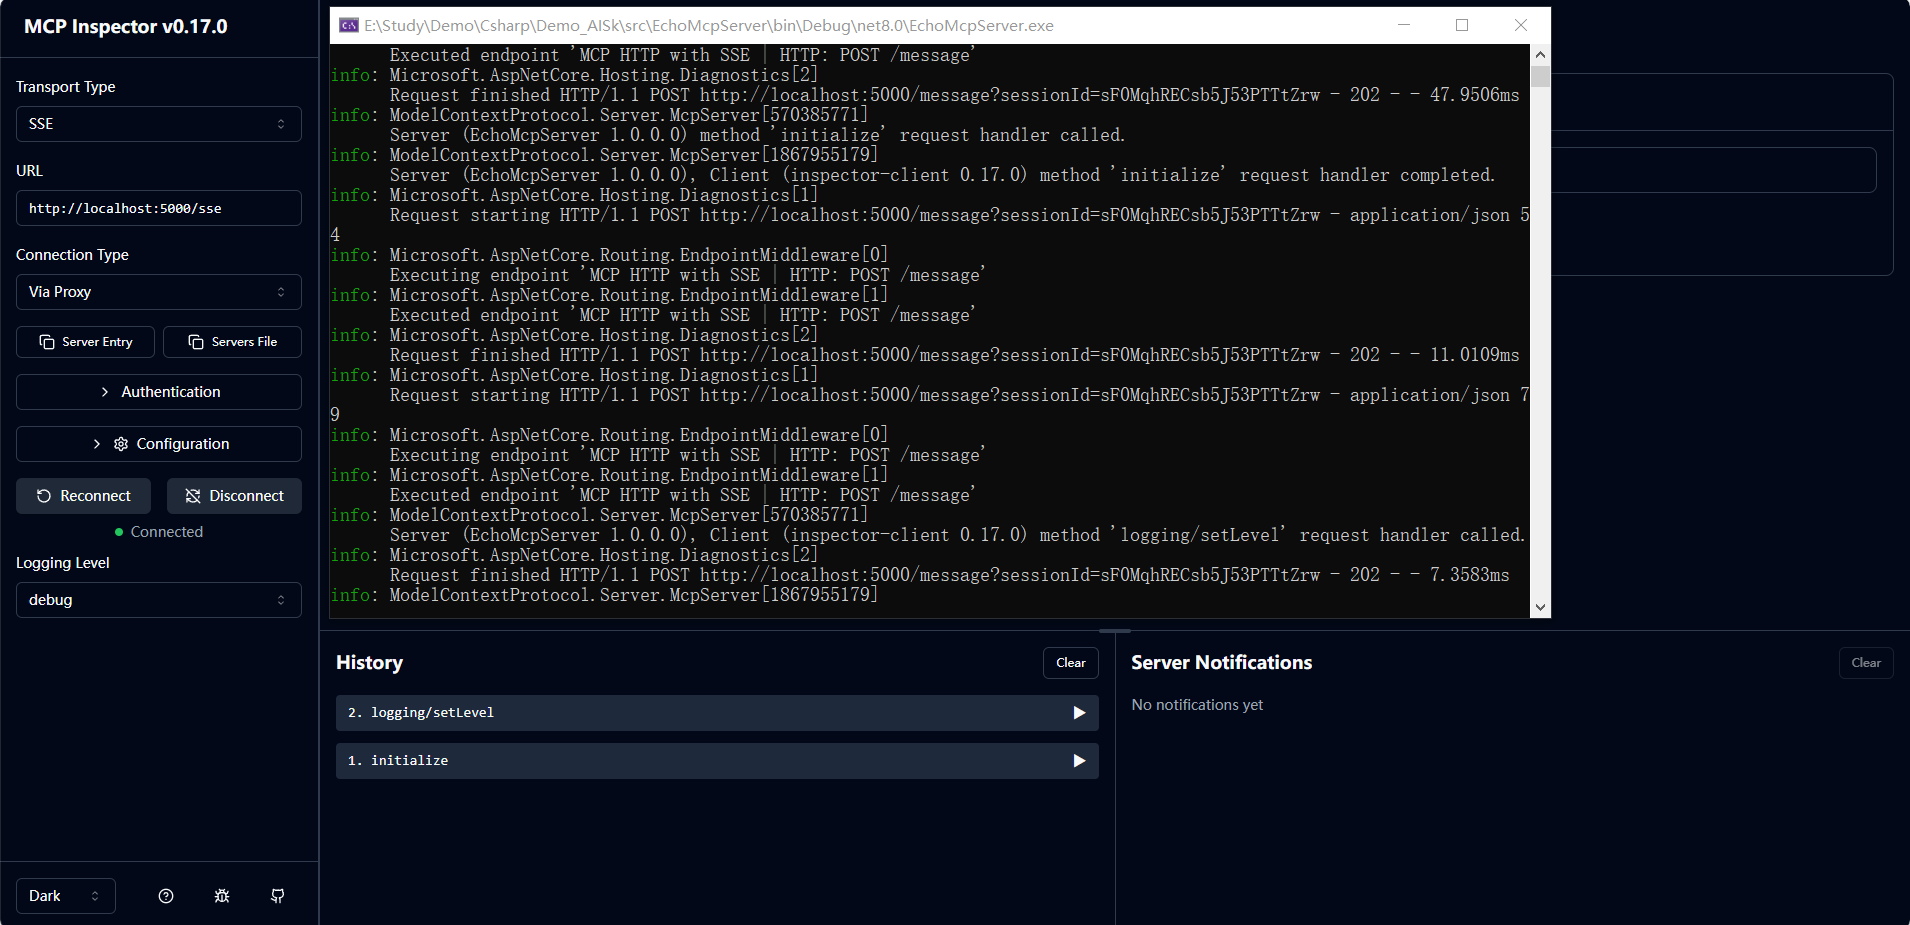Open the debugging guide bug icon
The height and width of the screenshot is (925, 1910).
(x=222, y=896)
